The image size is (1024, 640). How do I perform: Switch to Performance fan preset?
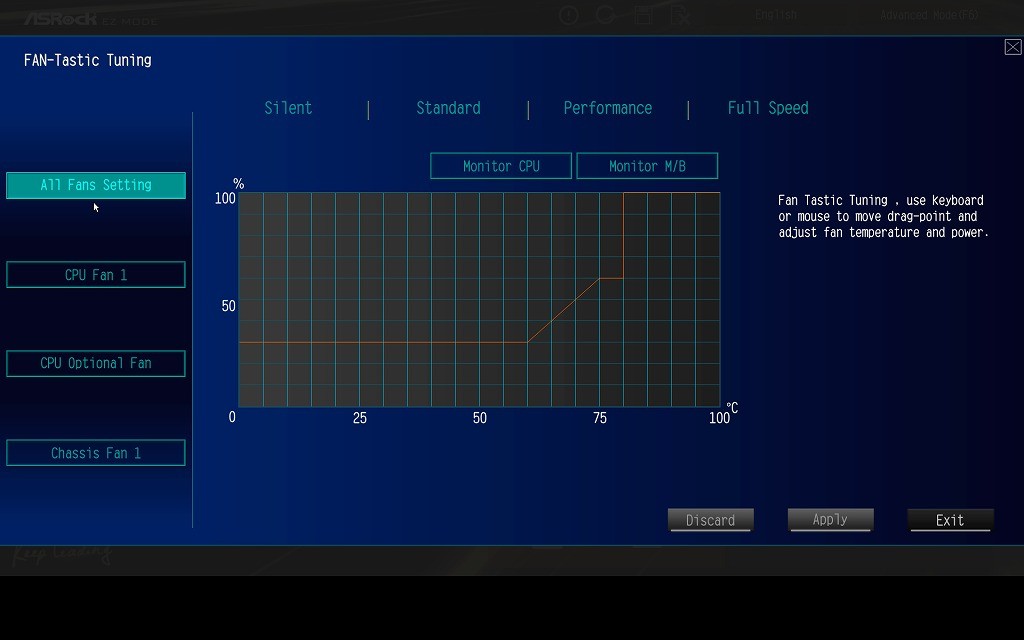pos(607,108)
